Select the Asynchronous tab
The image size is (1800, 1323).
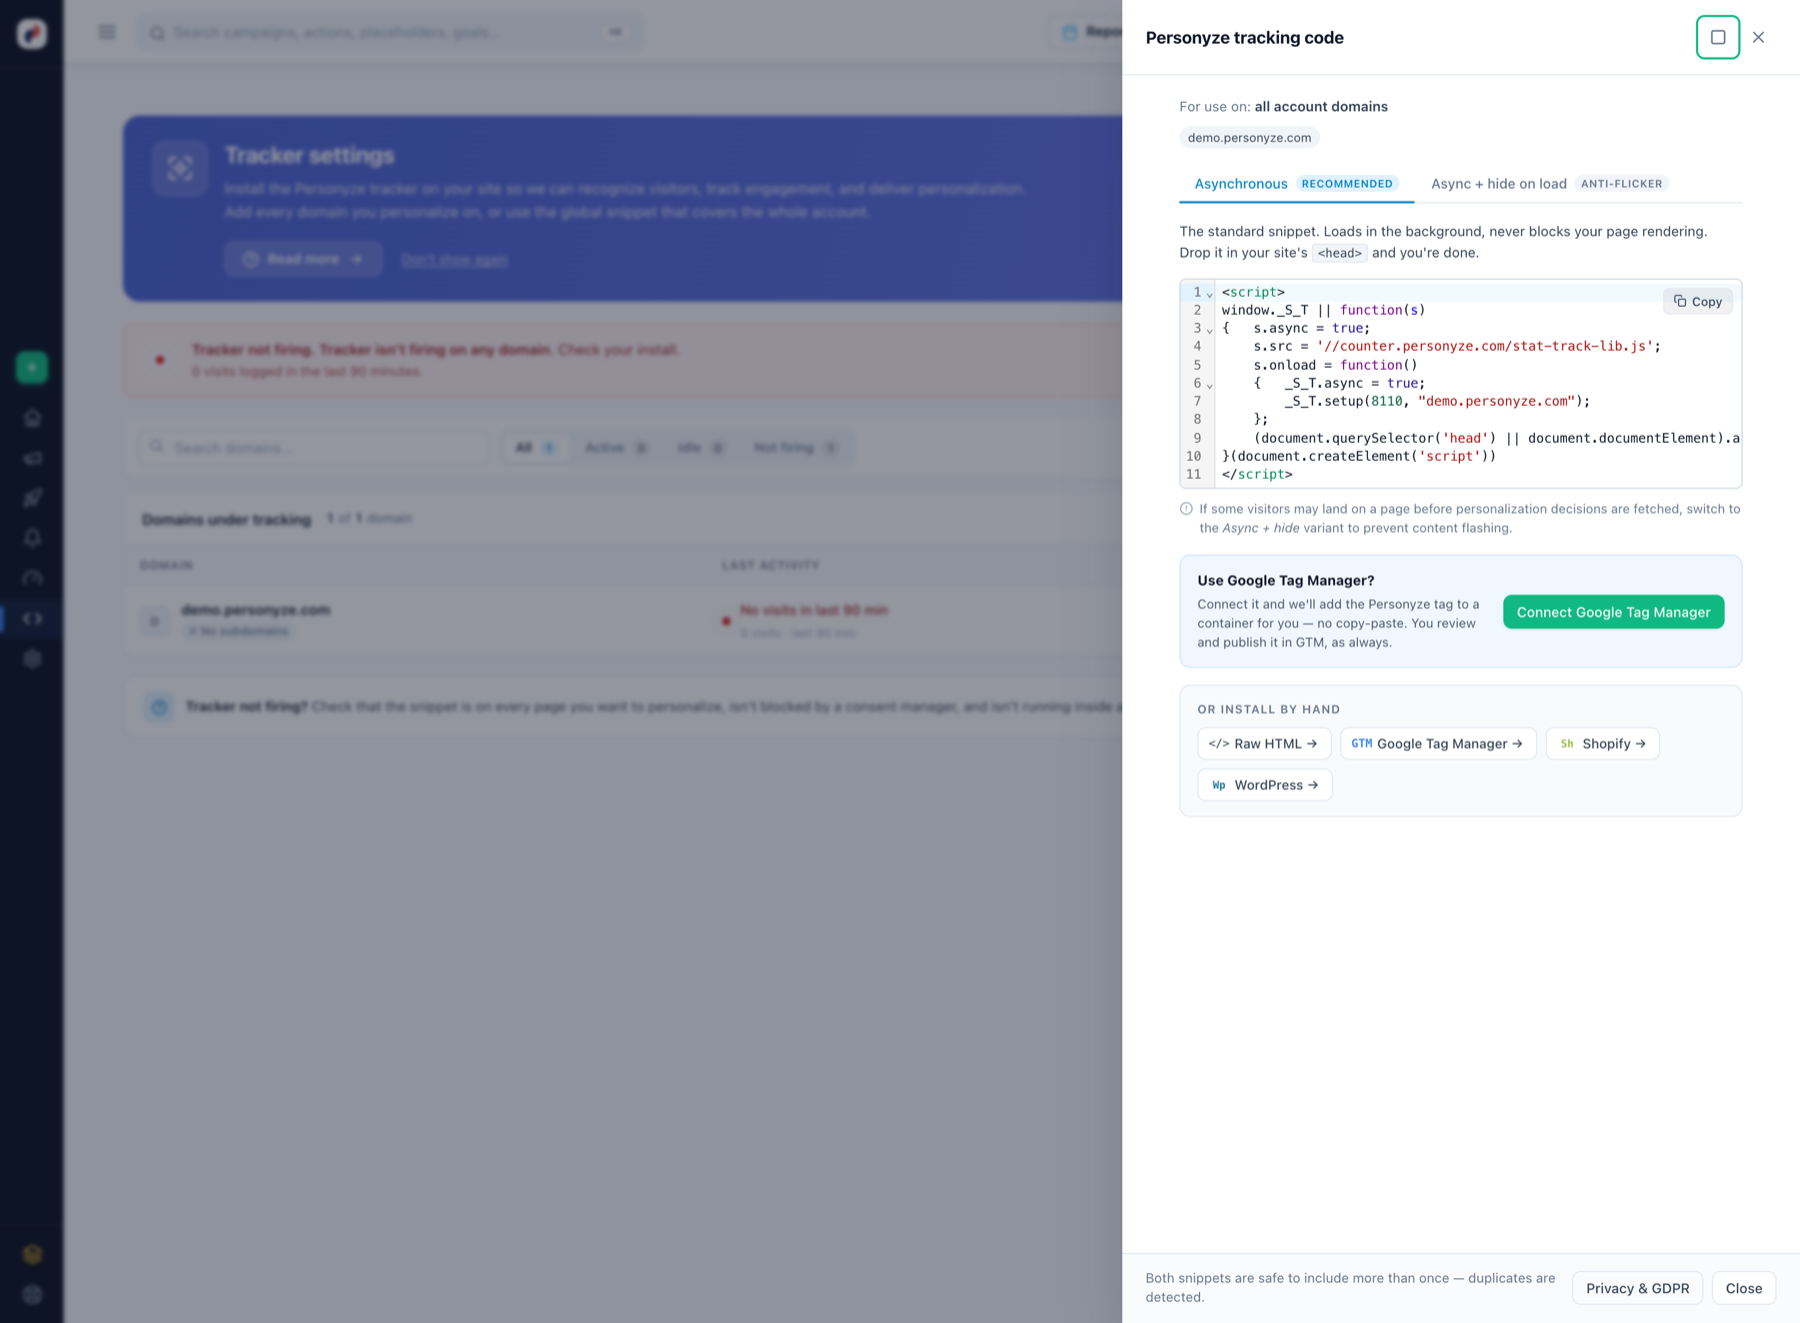click(x=1296, y=184)
